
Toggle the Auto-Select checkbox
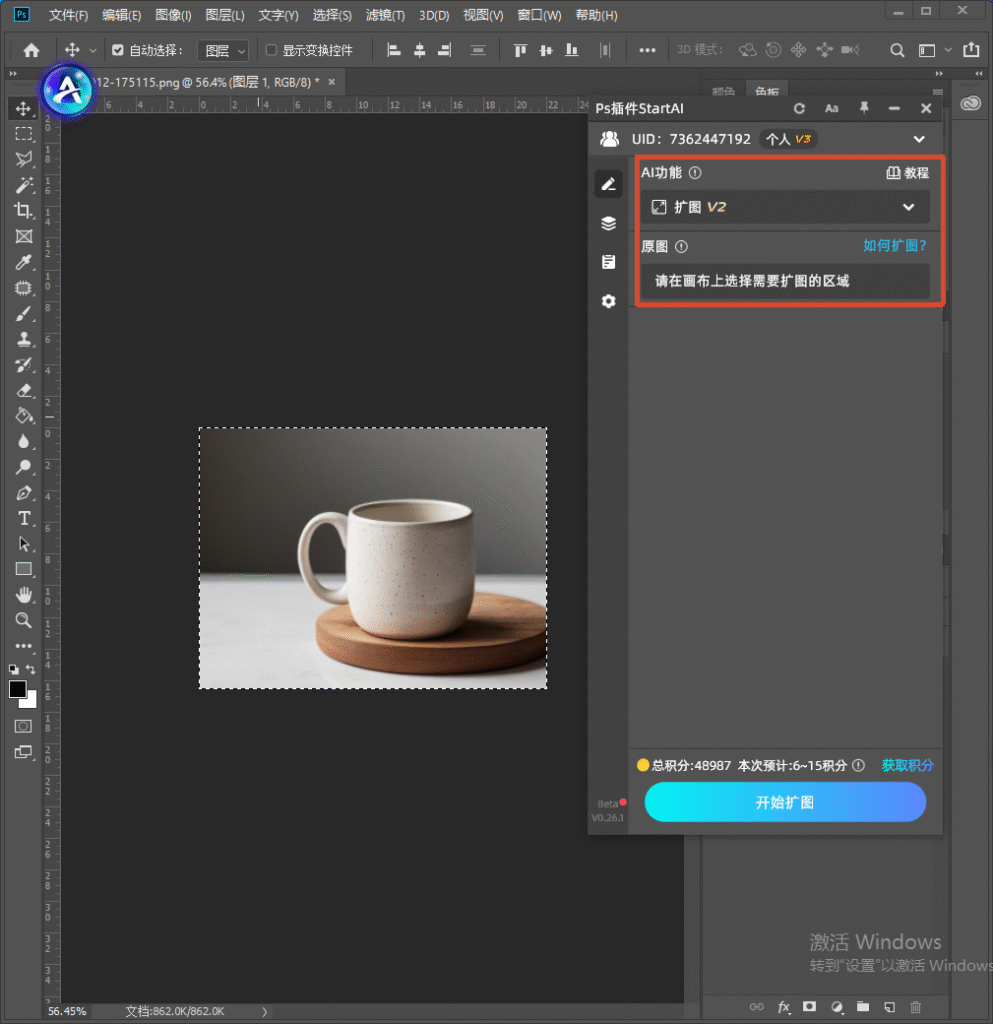(118, 50)
